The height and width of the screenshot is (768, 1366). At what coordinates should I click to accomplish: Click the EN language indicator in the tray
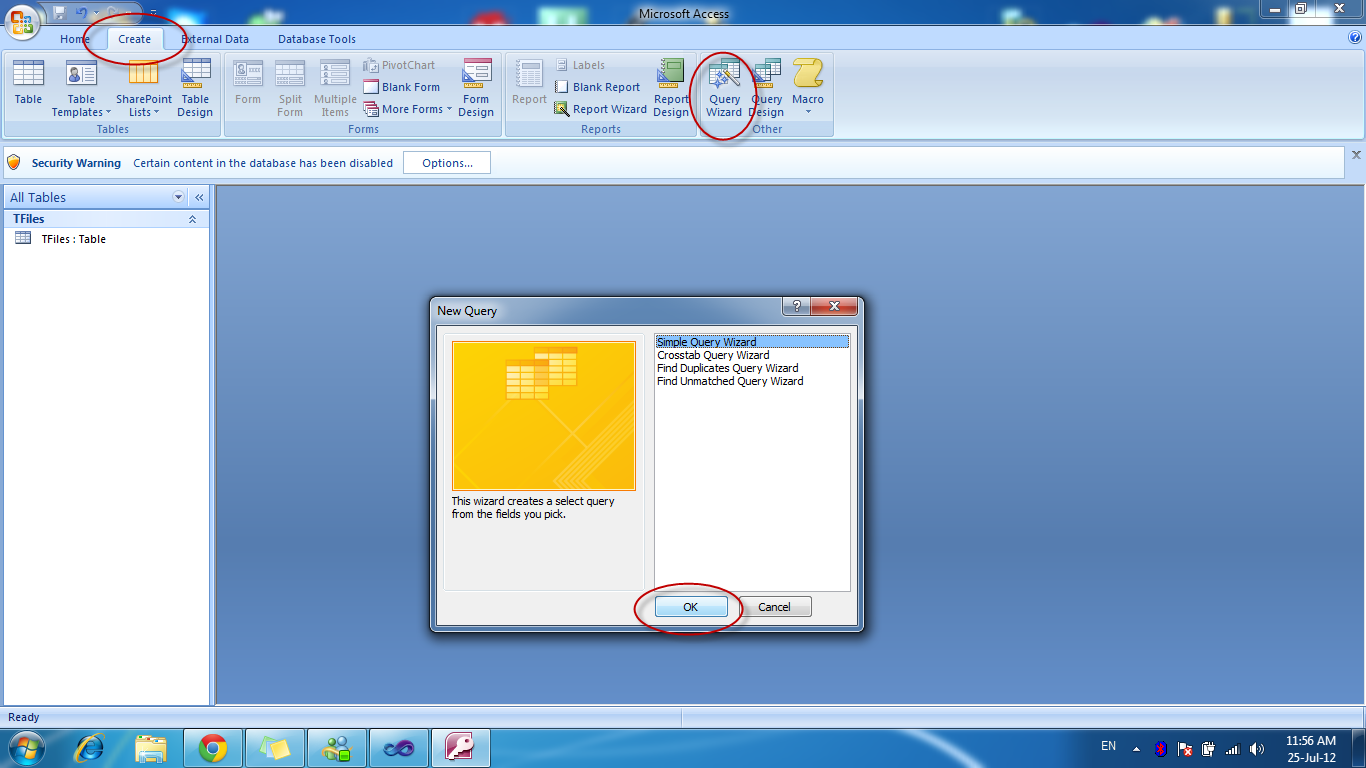(1108, 746)
